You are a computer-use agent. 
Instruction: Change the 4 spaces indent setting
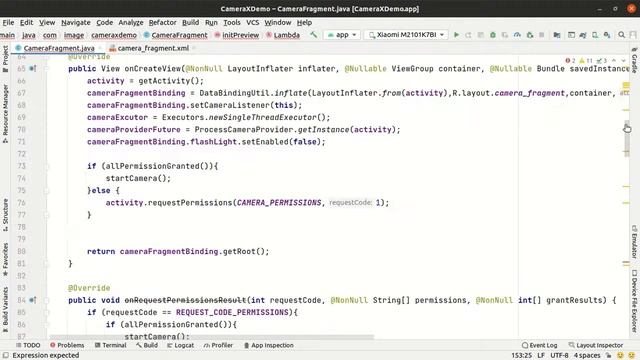[587, 355]
